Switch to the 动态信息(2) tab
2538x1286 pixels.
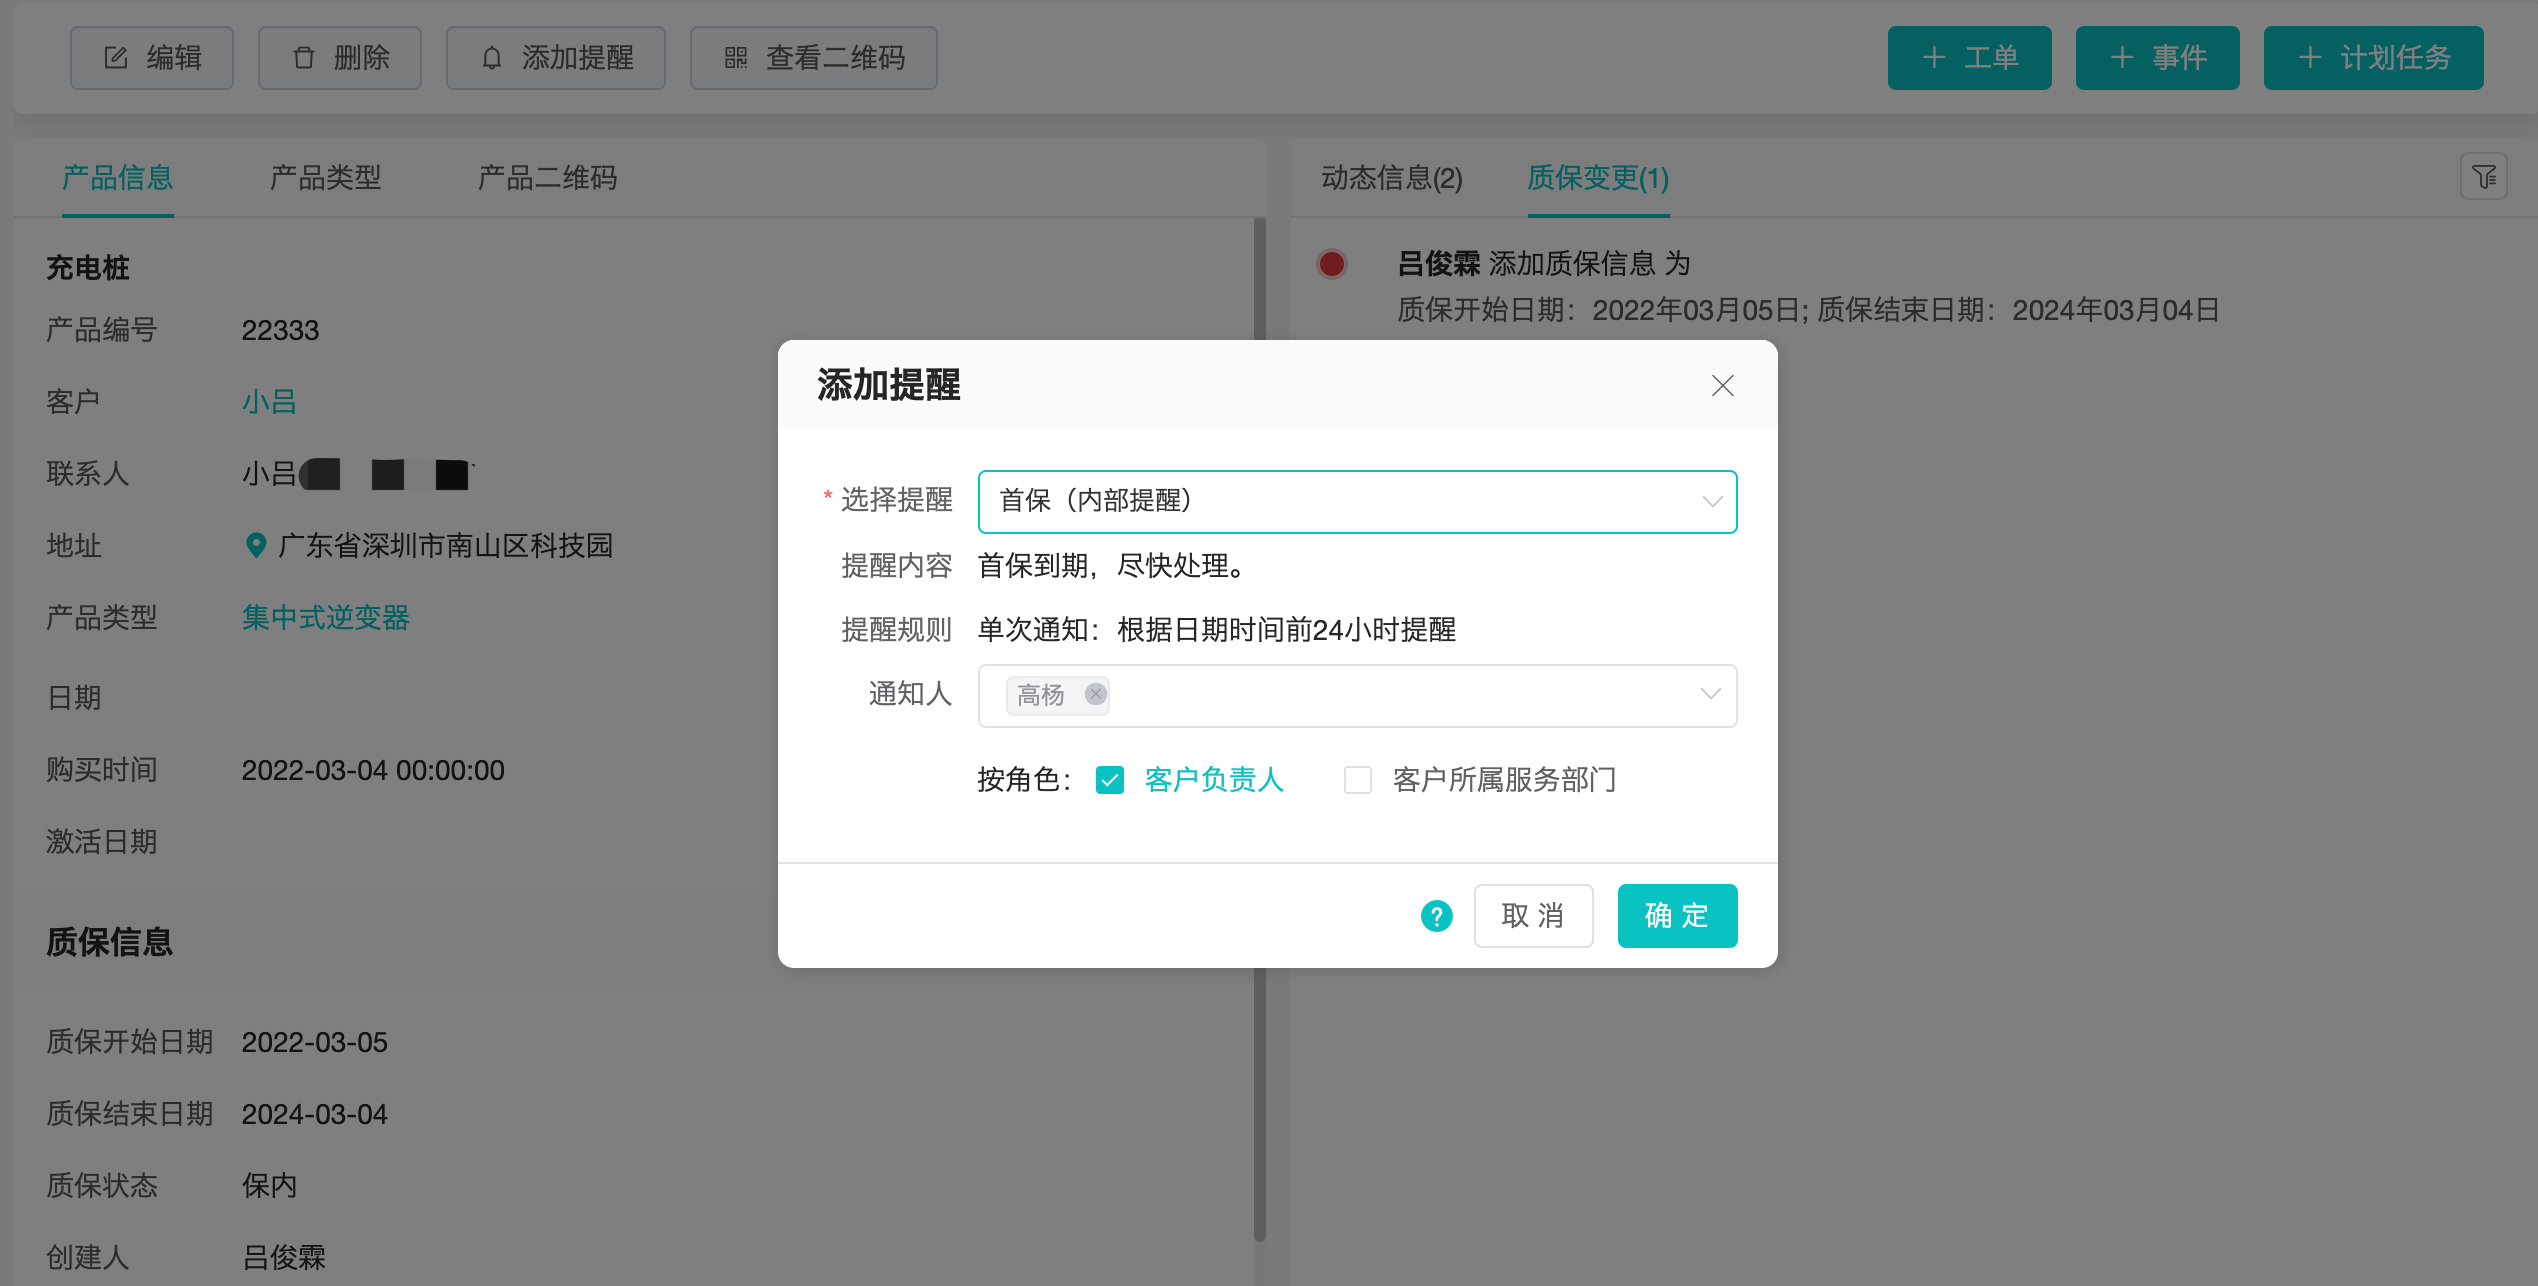pos(1390,179)
